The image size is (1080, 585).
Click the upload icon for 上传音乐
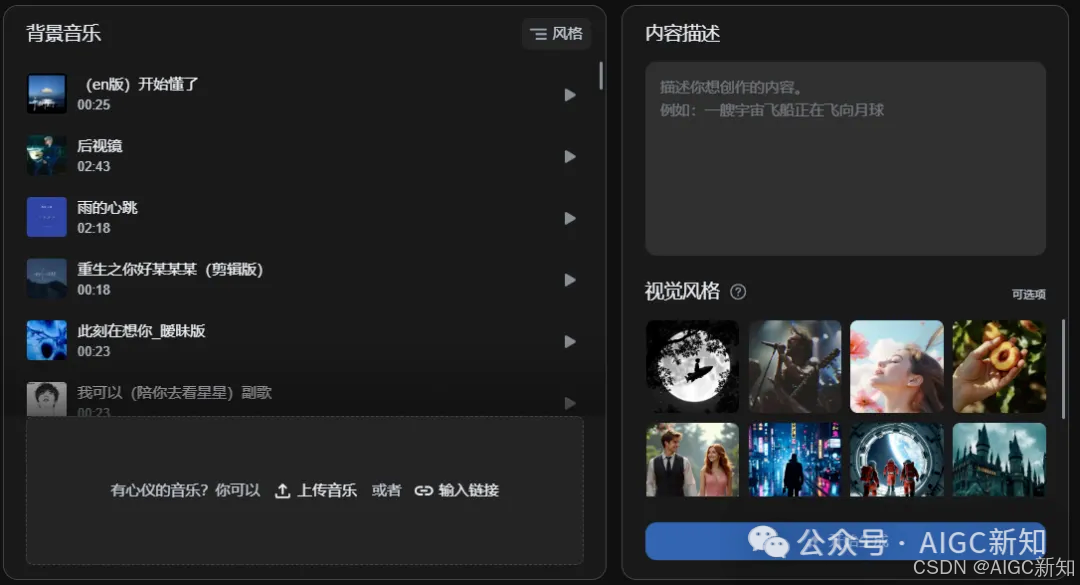tap(282, 491)
